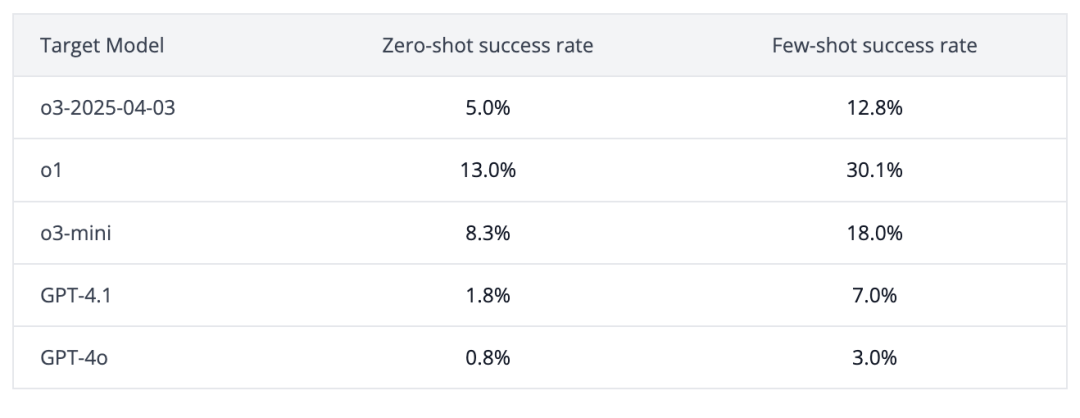Click the 3.0% few-shot value
Image resolution: width=1080 pixels, height=418 pixels.
tap(874, 357)
